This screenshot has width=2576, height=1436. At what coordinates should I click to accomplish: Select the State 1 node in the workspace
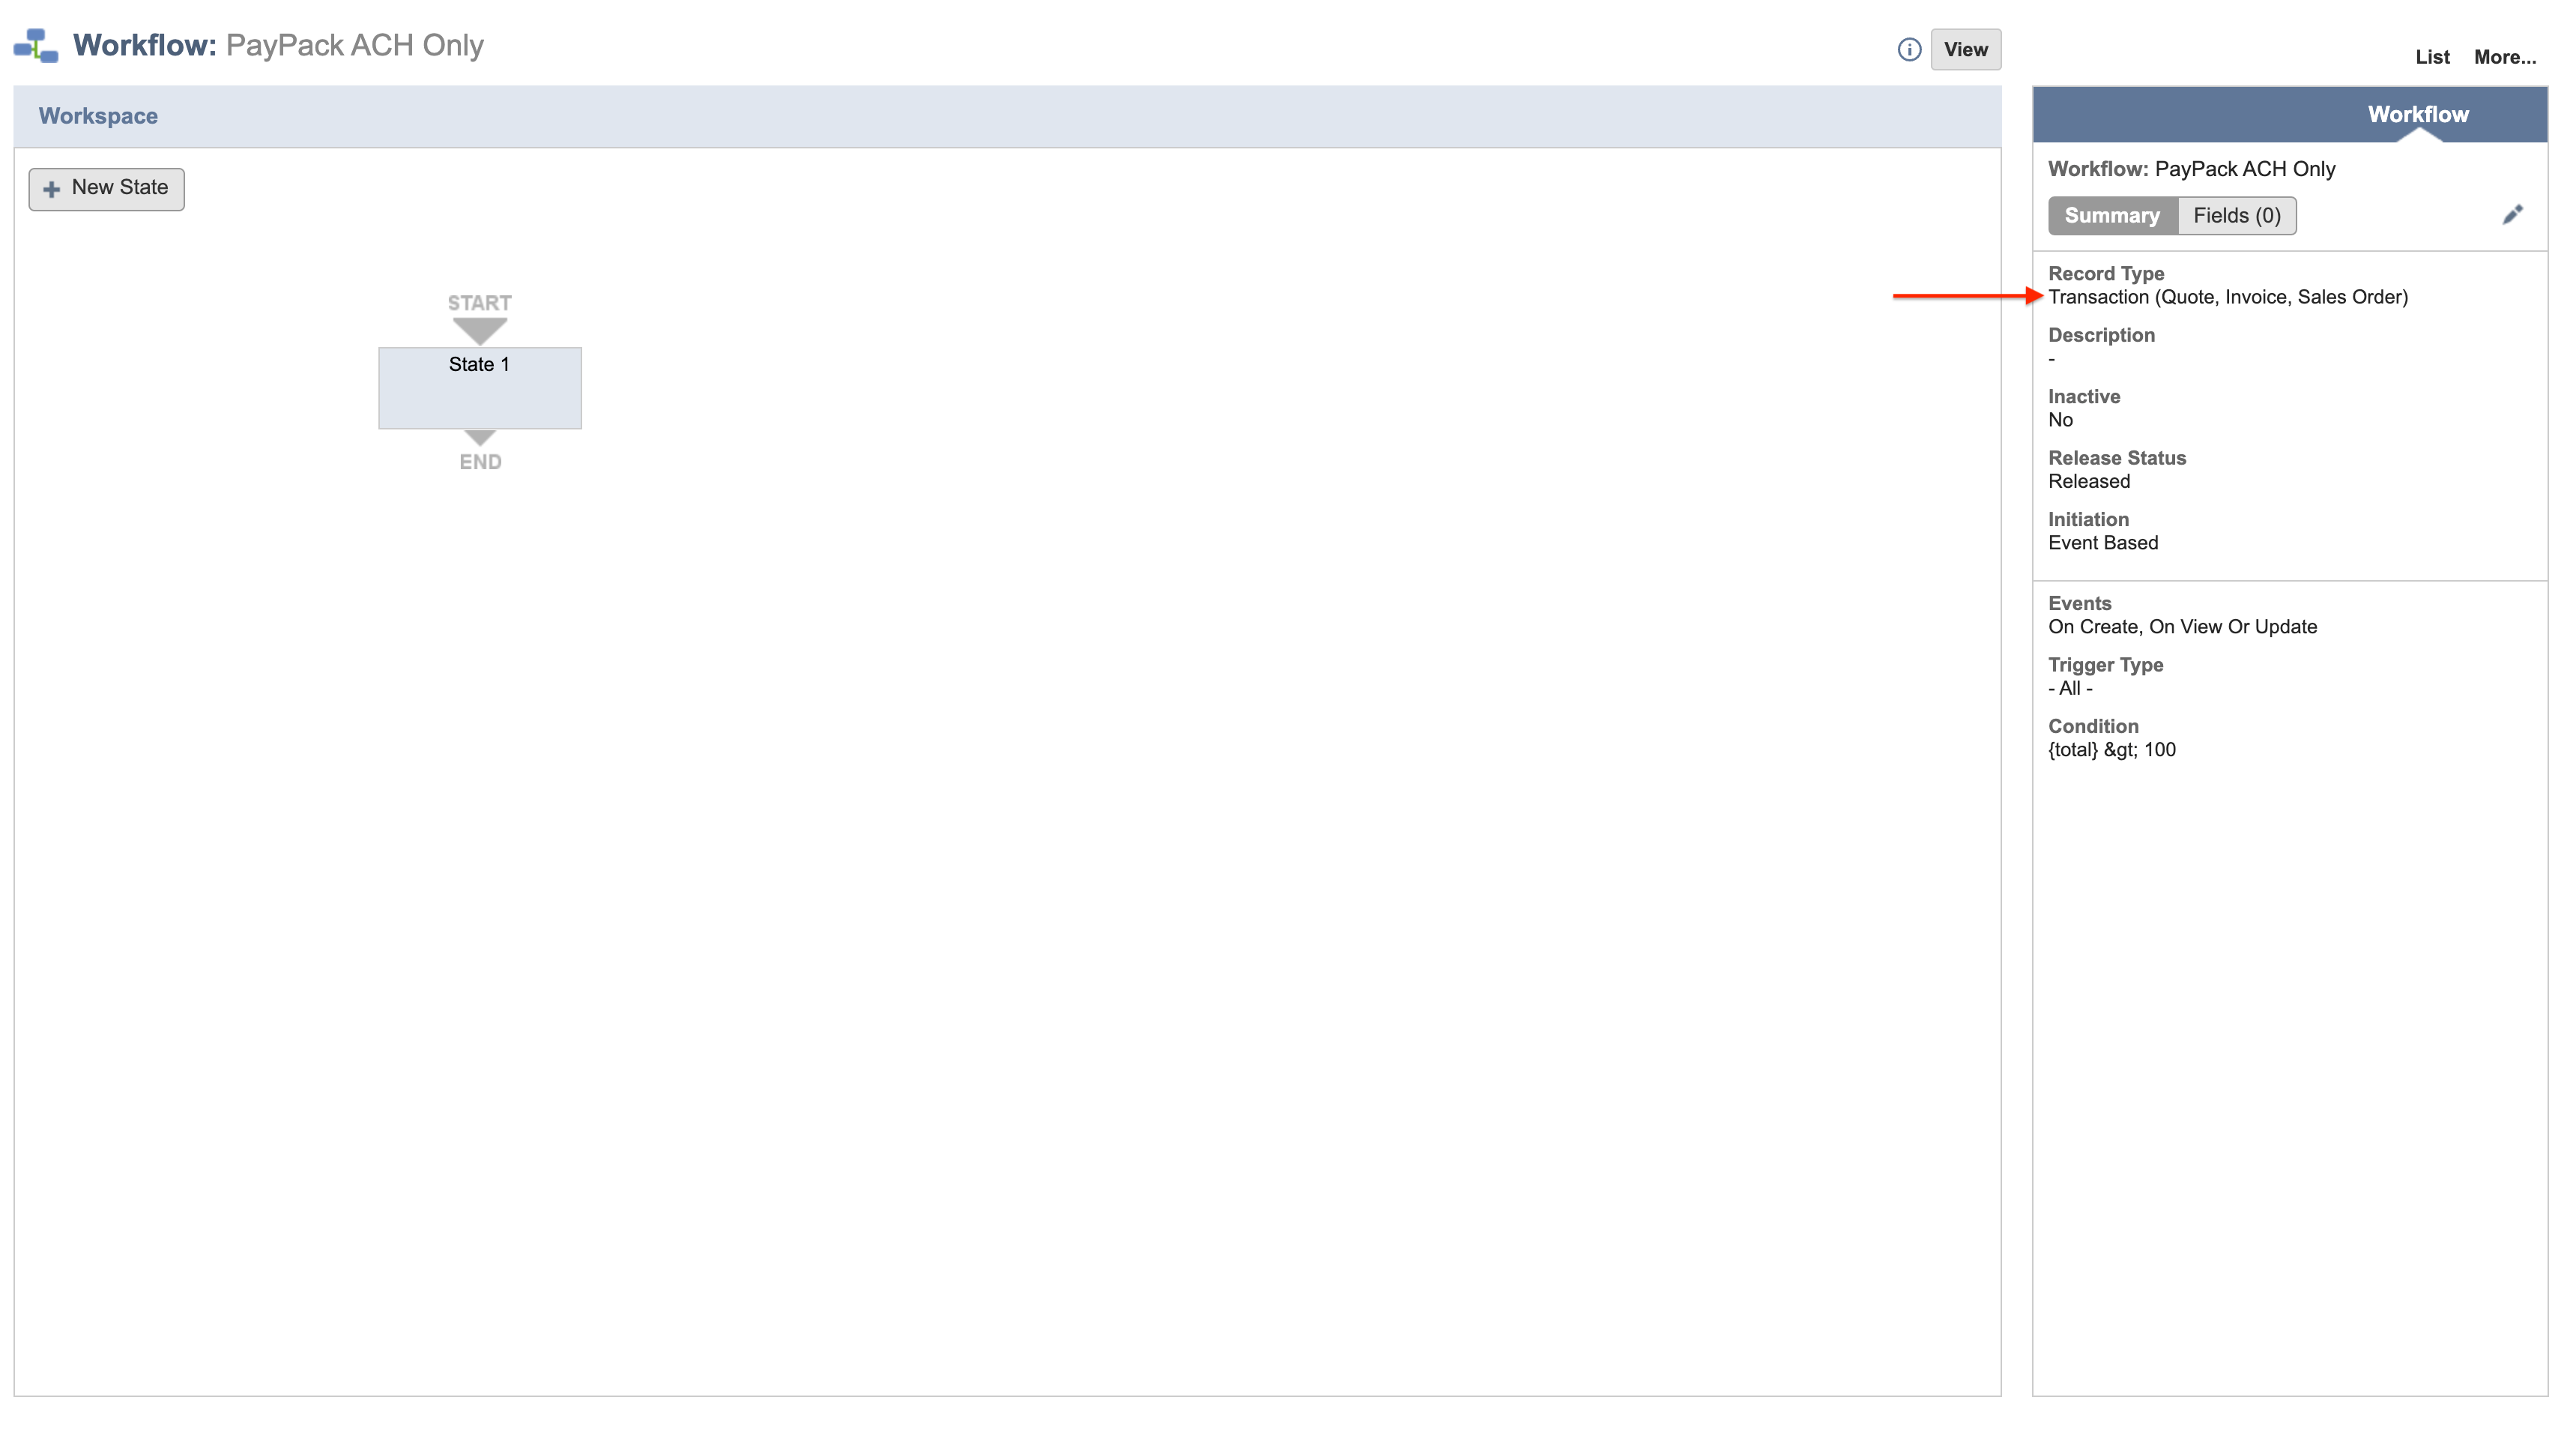pos(479,387)
